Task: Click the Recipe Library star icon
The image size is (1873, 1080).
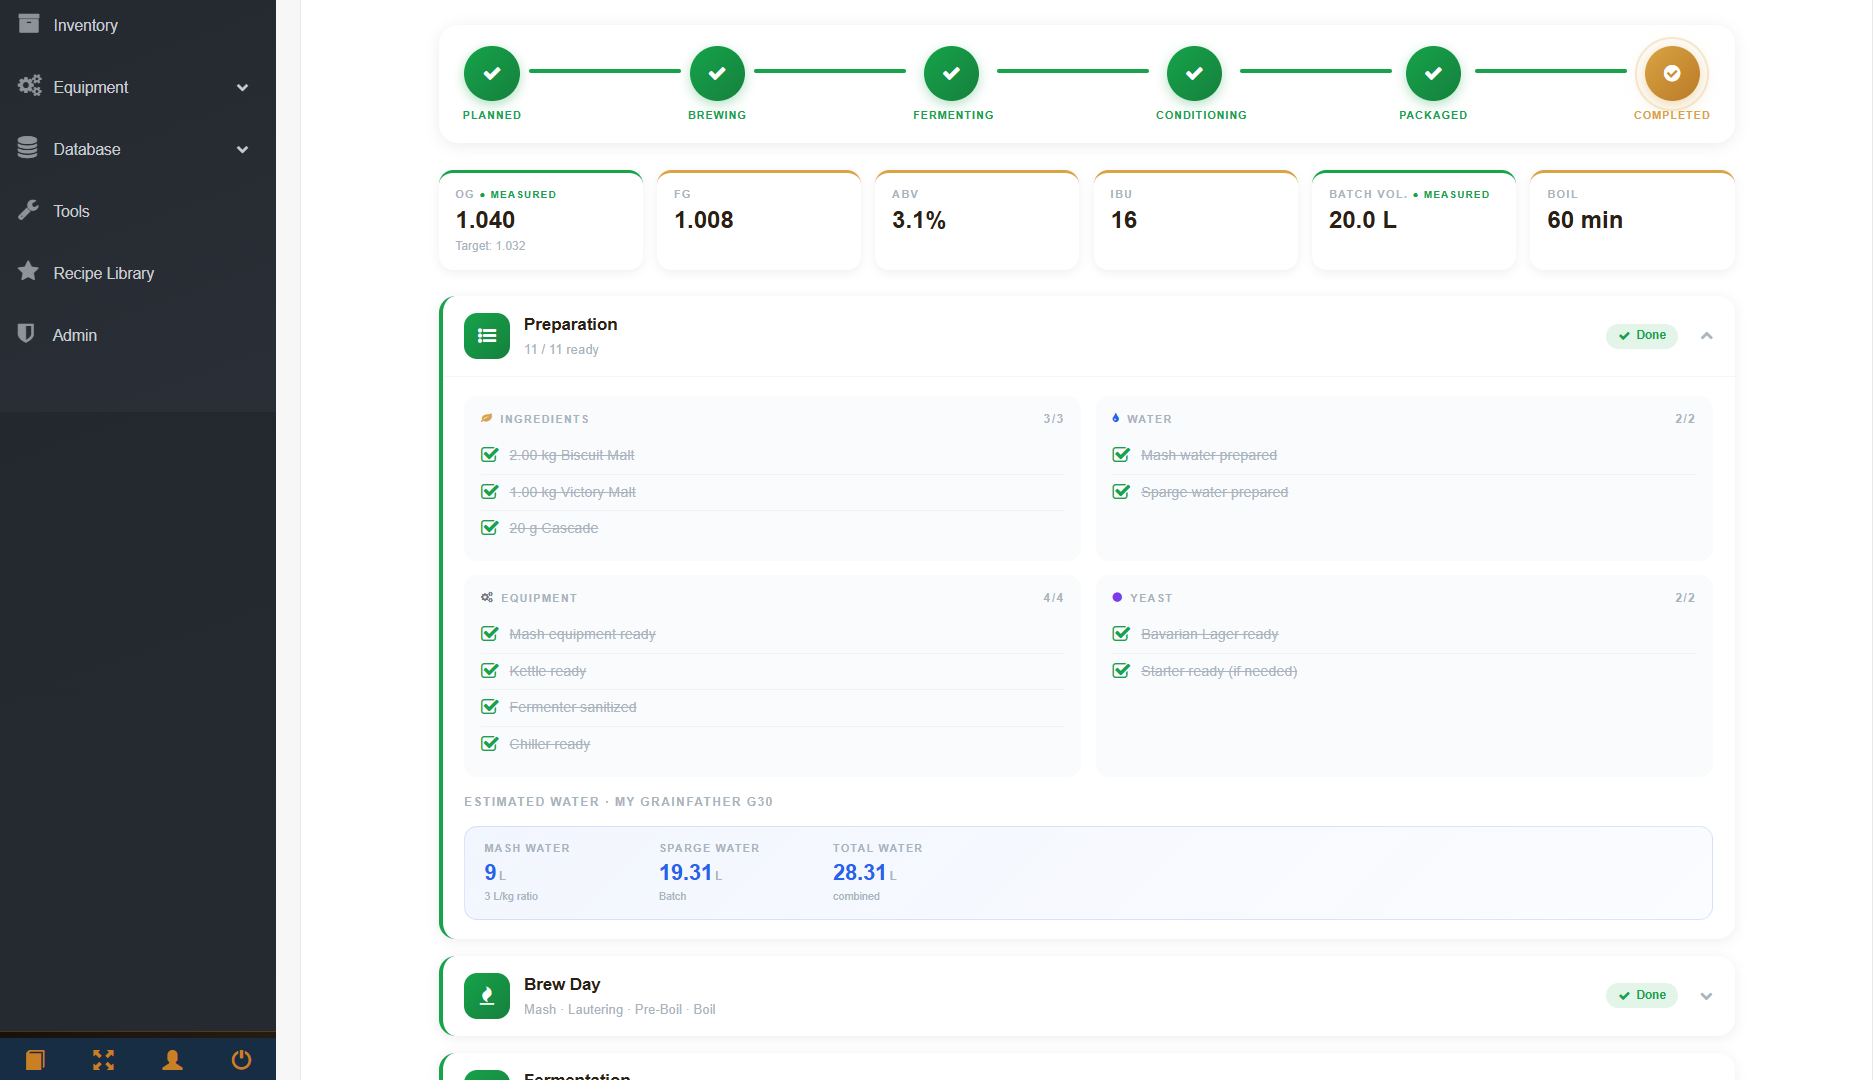Action: click(28, 271)
